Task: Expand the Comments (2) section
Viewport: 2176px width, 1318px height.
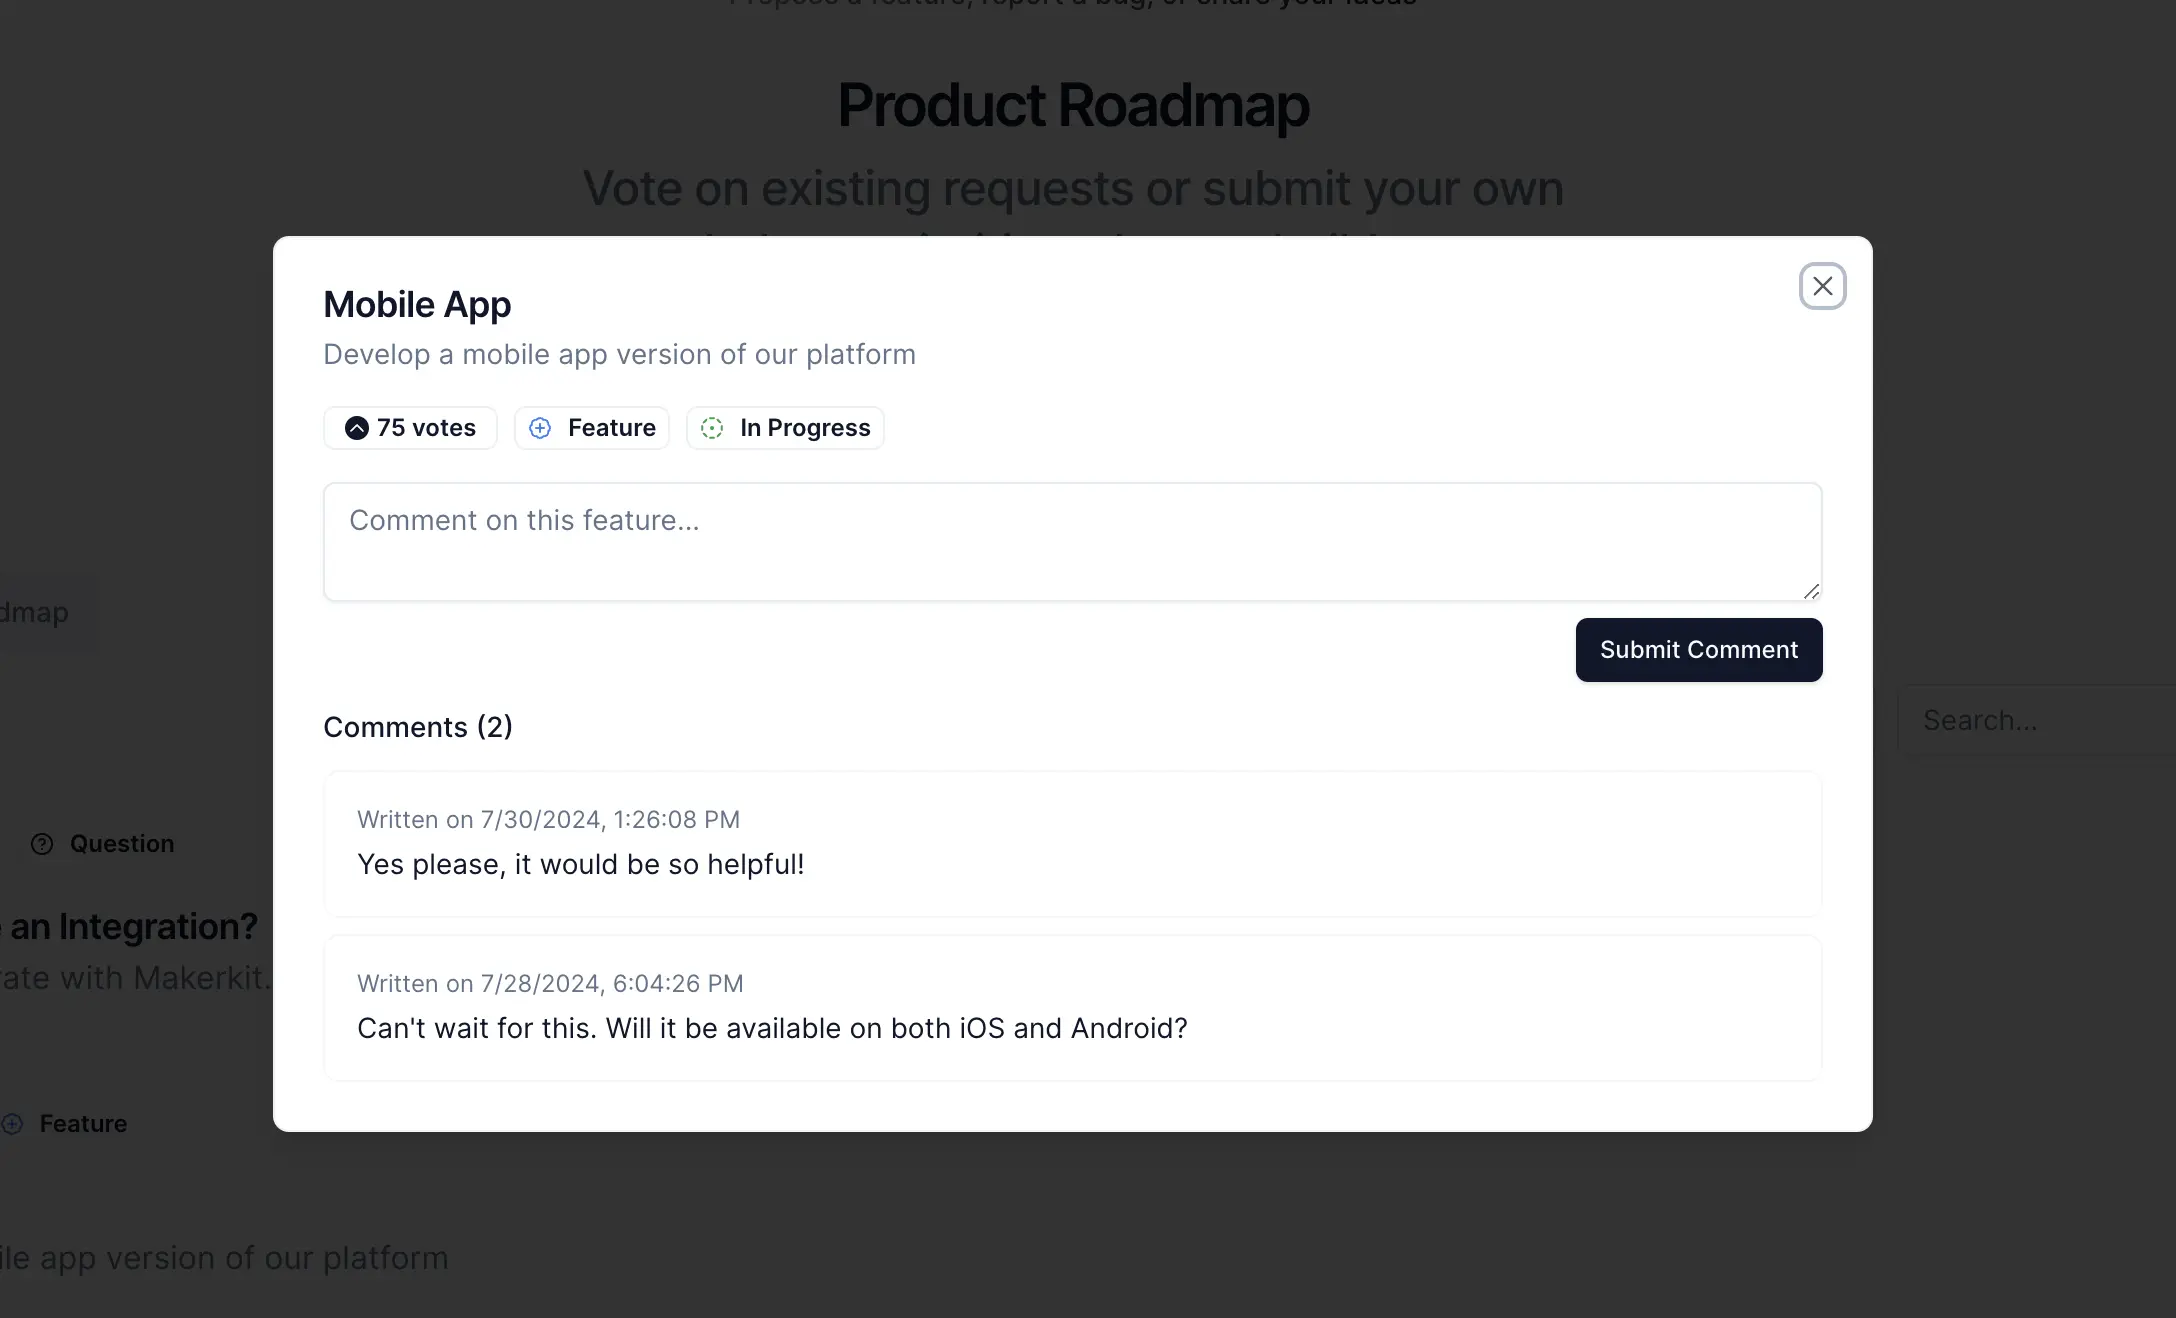Action: pos(418,727)
